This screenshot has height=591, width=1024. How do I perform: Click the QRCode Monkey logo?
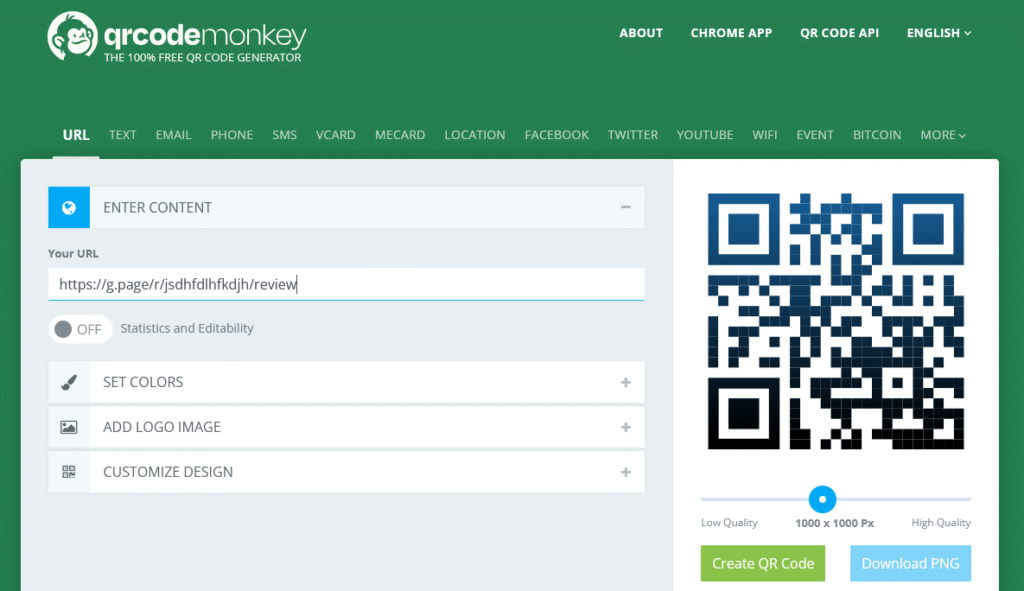tap(176, 40)
